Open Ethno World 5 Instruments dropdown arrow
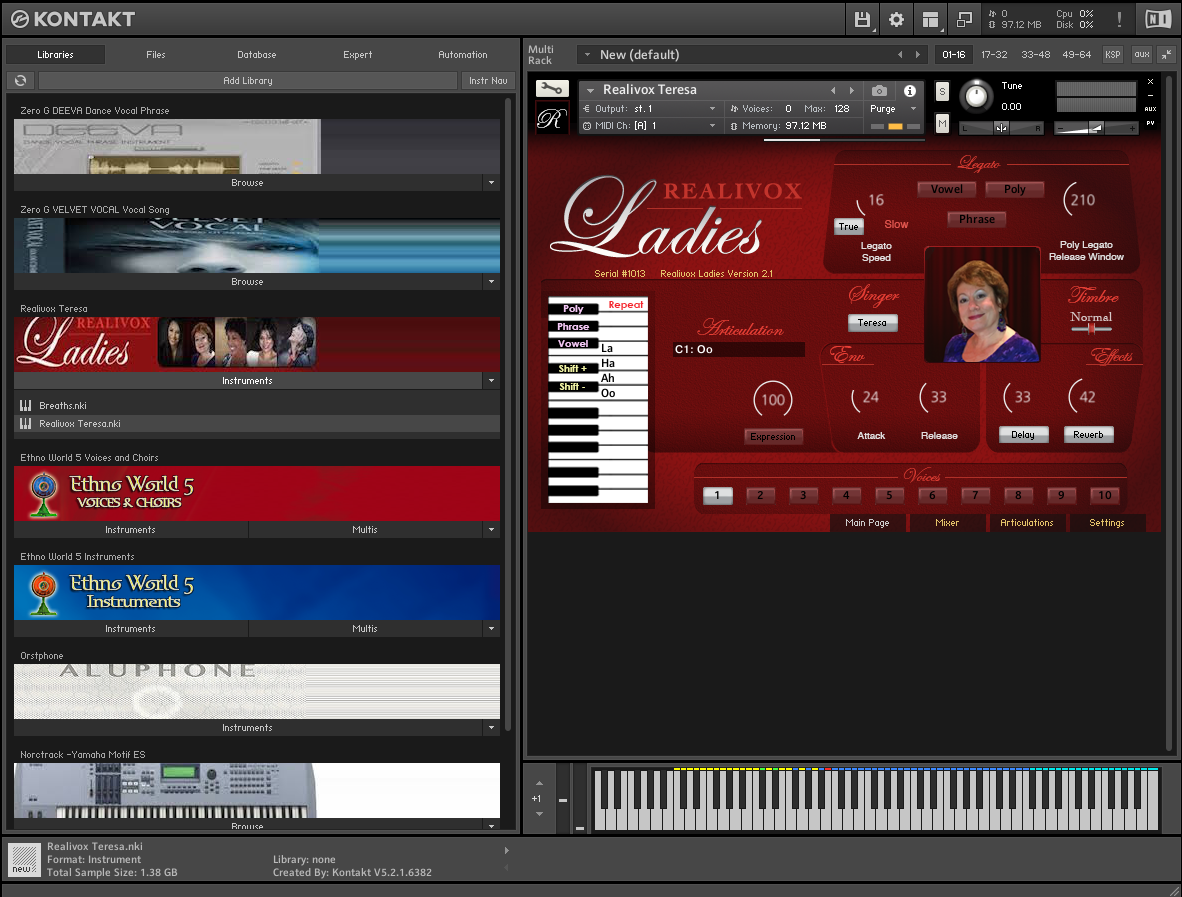Viewport: 1182px width, 897px height. pos(491,629)
